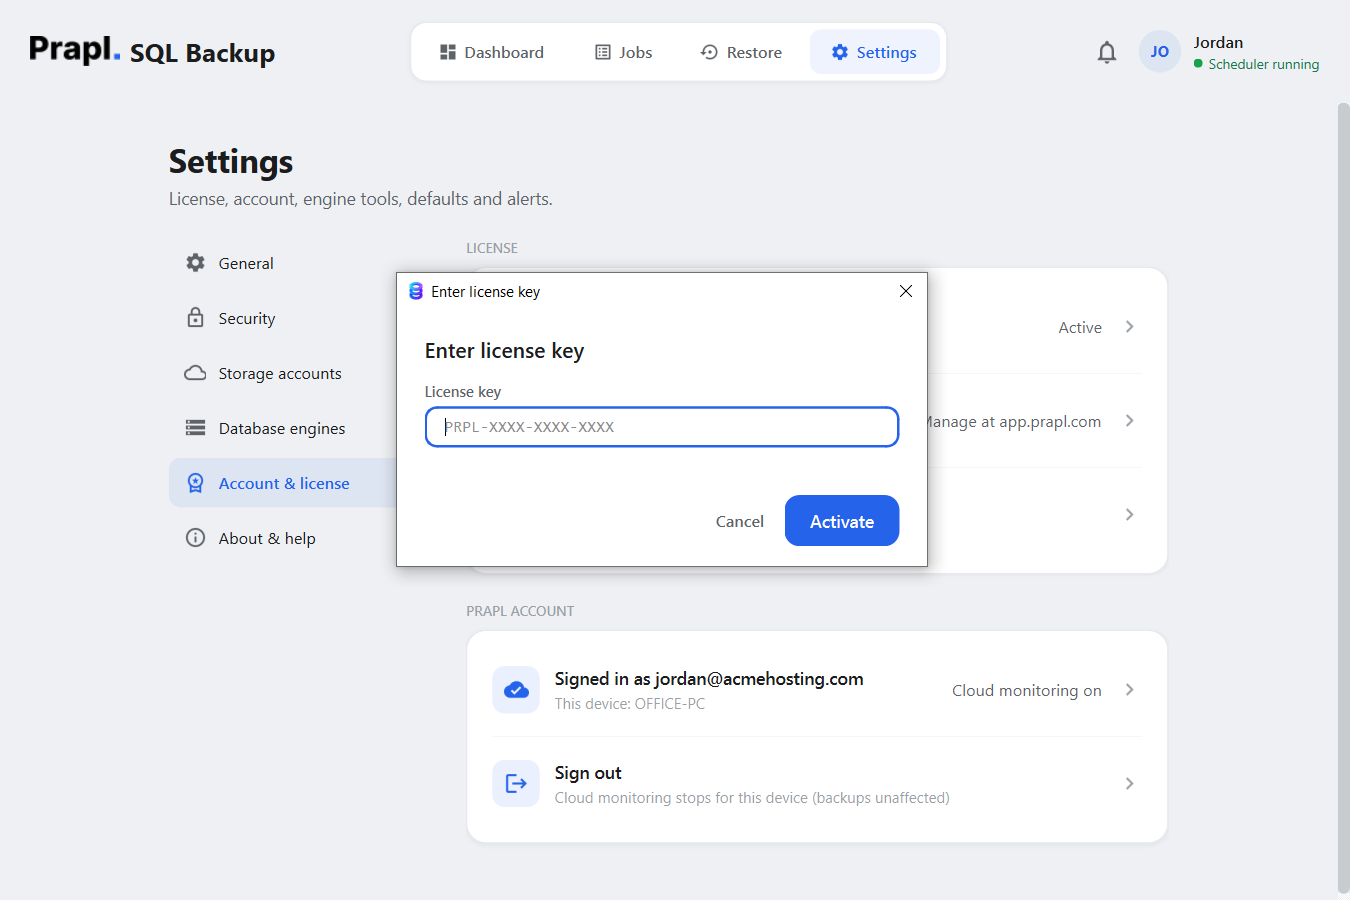Go to the Restore tab

741,52
